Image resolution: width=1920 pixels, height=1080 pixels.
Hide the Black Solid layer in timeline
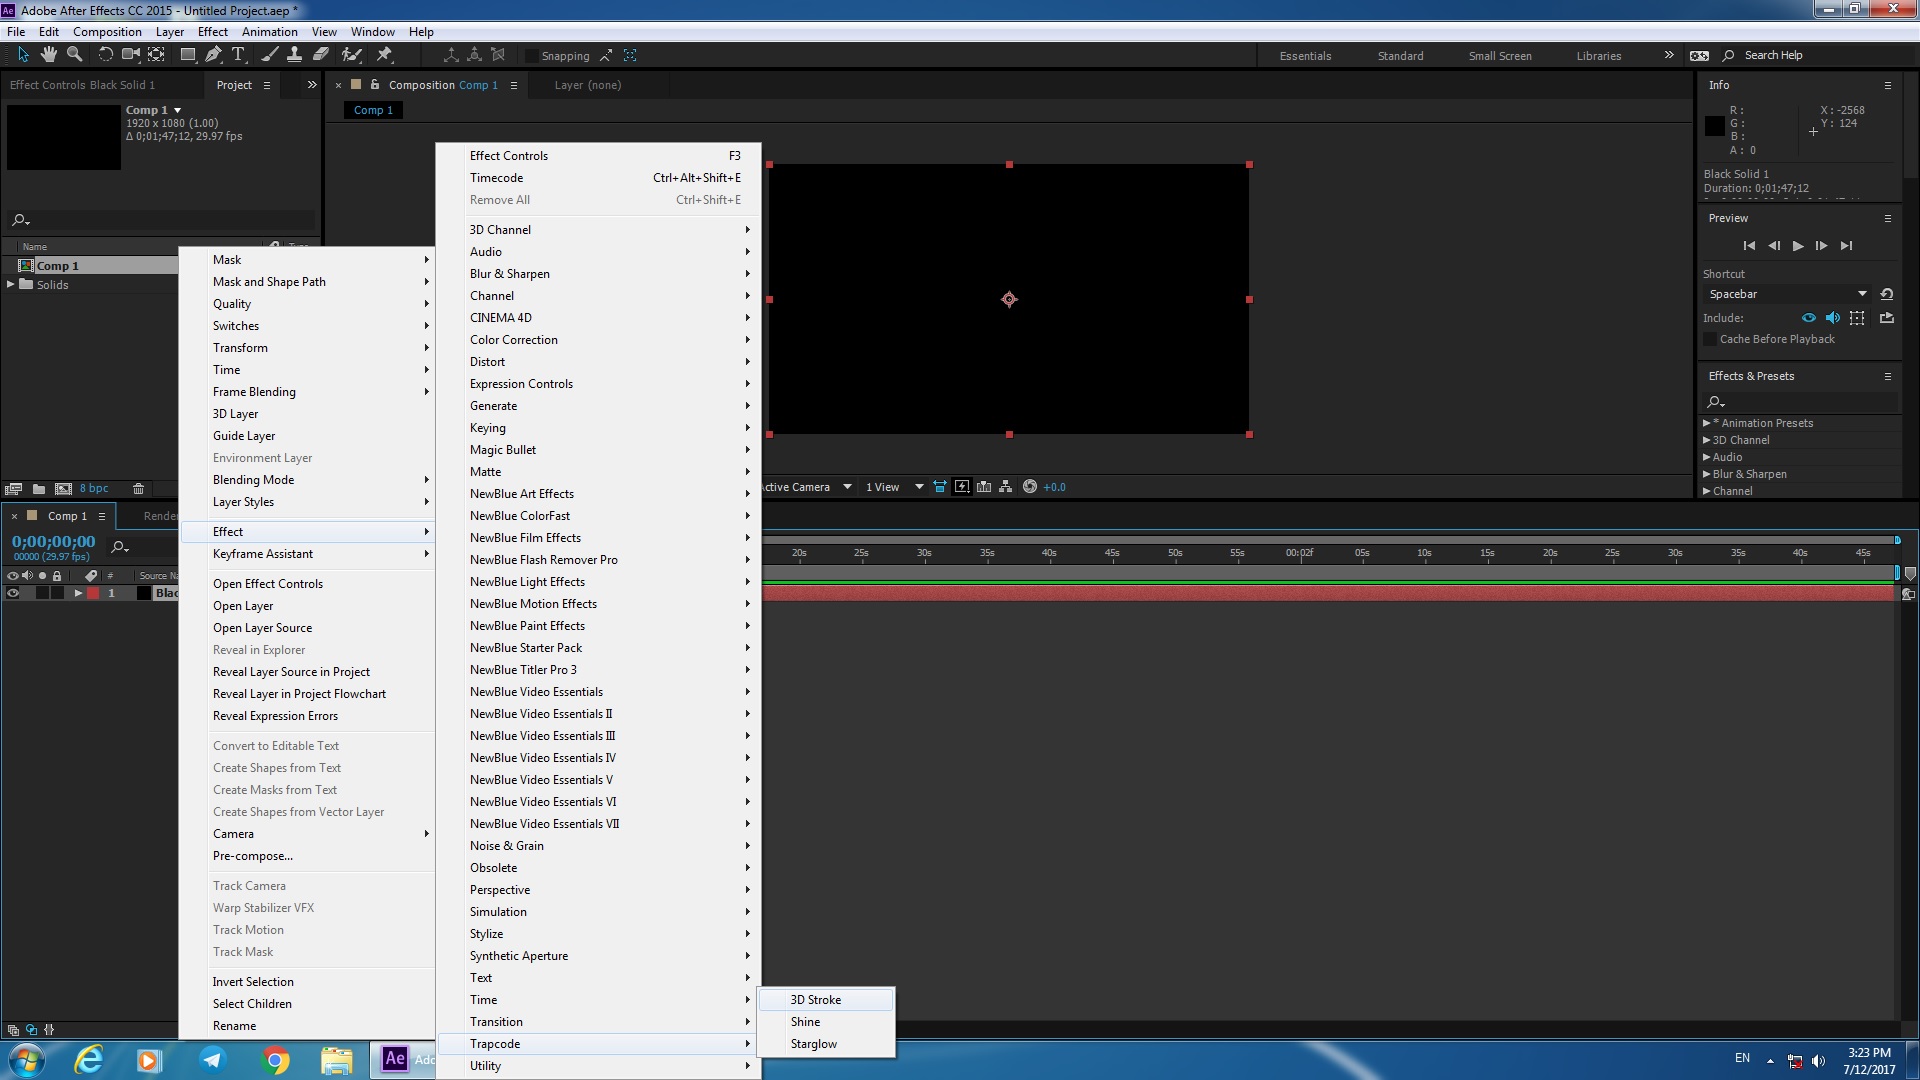click(x=13, y=593)
